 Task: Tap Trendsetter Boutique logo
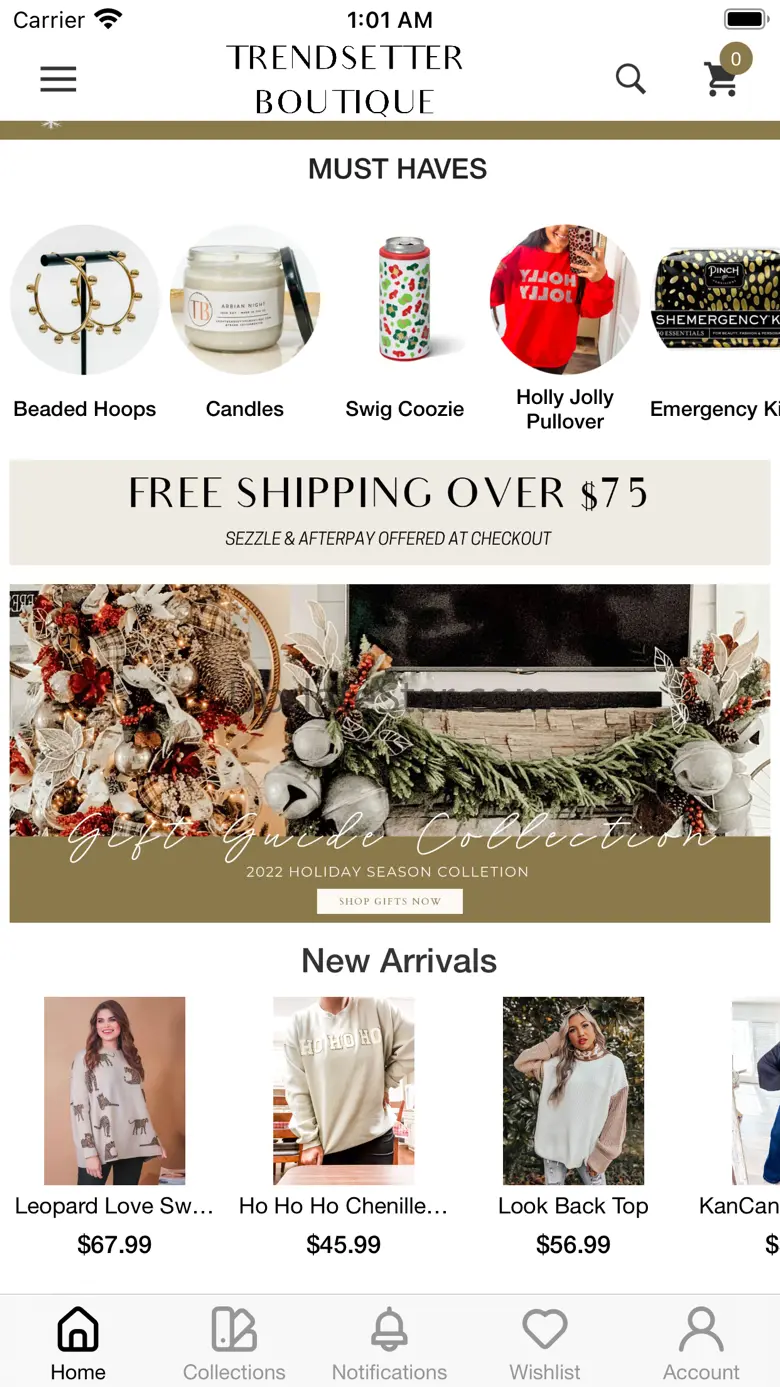click(x=344, y=79)
